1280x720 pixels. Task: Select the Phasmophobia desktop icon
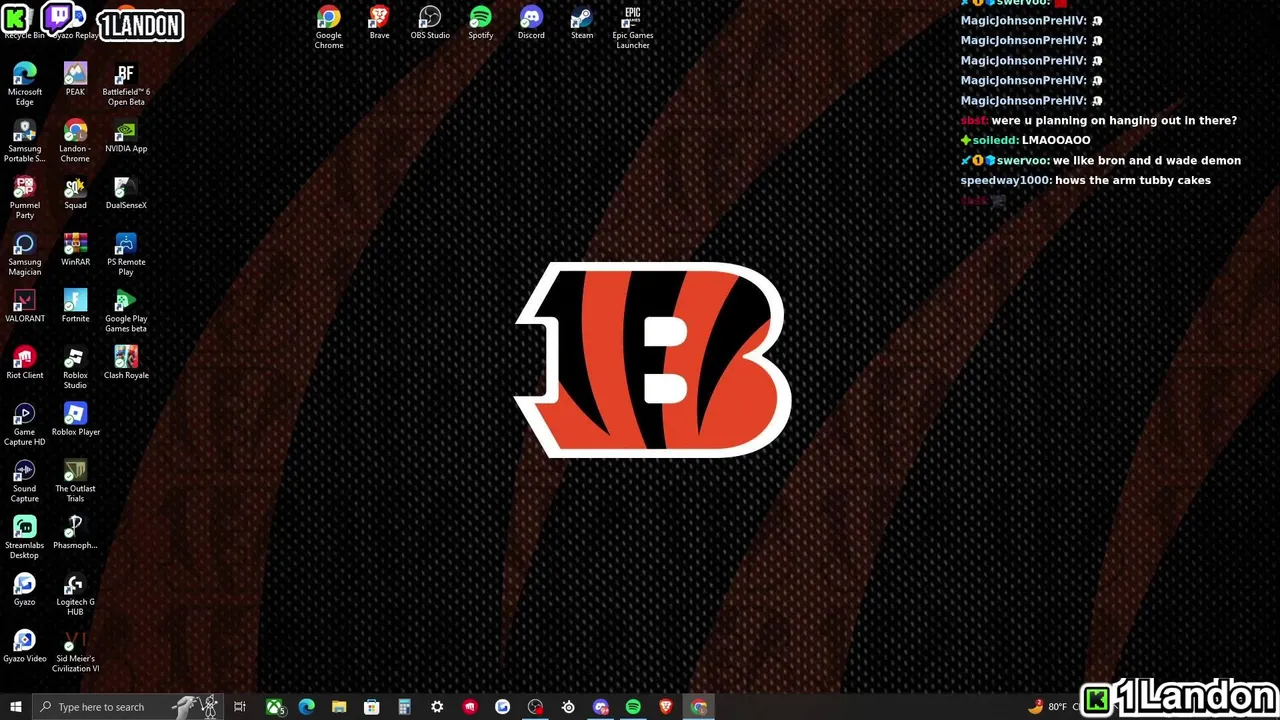75,534
